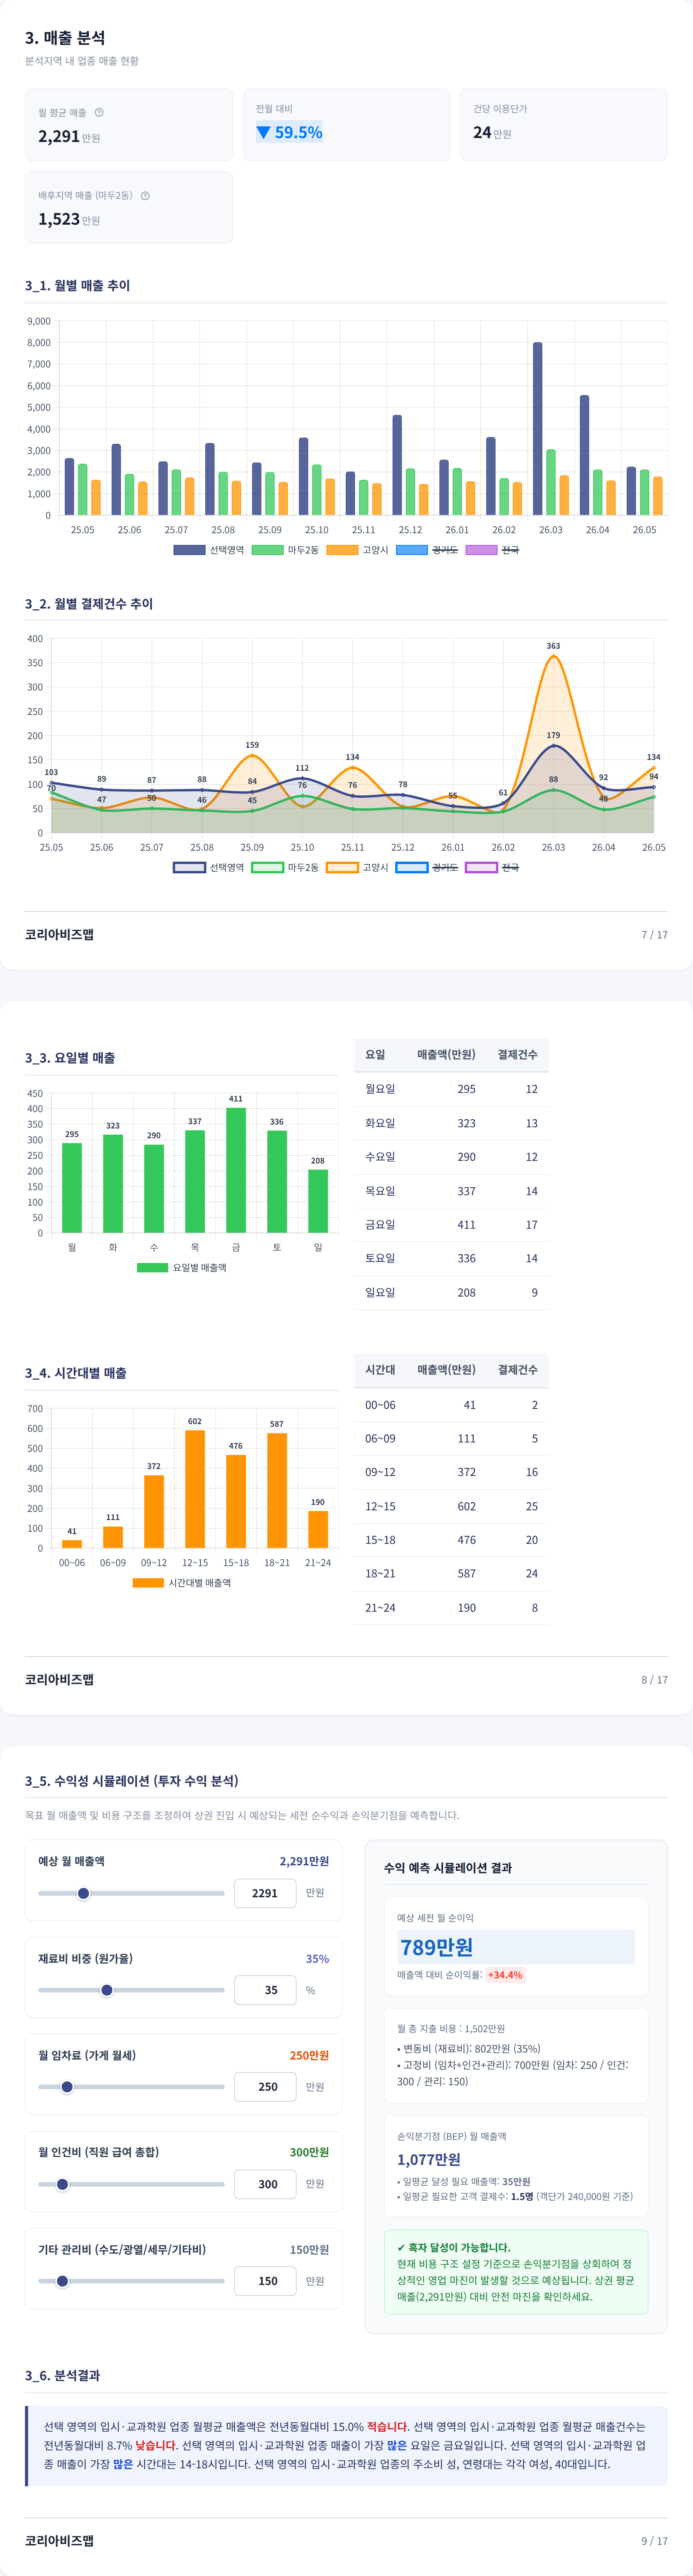Toggle 시간대별 매출액 legend item
The width and height of the screenshot is (693, 2576).
click(181, 1582)
